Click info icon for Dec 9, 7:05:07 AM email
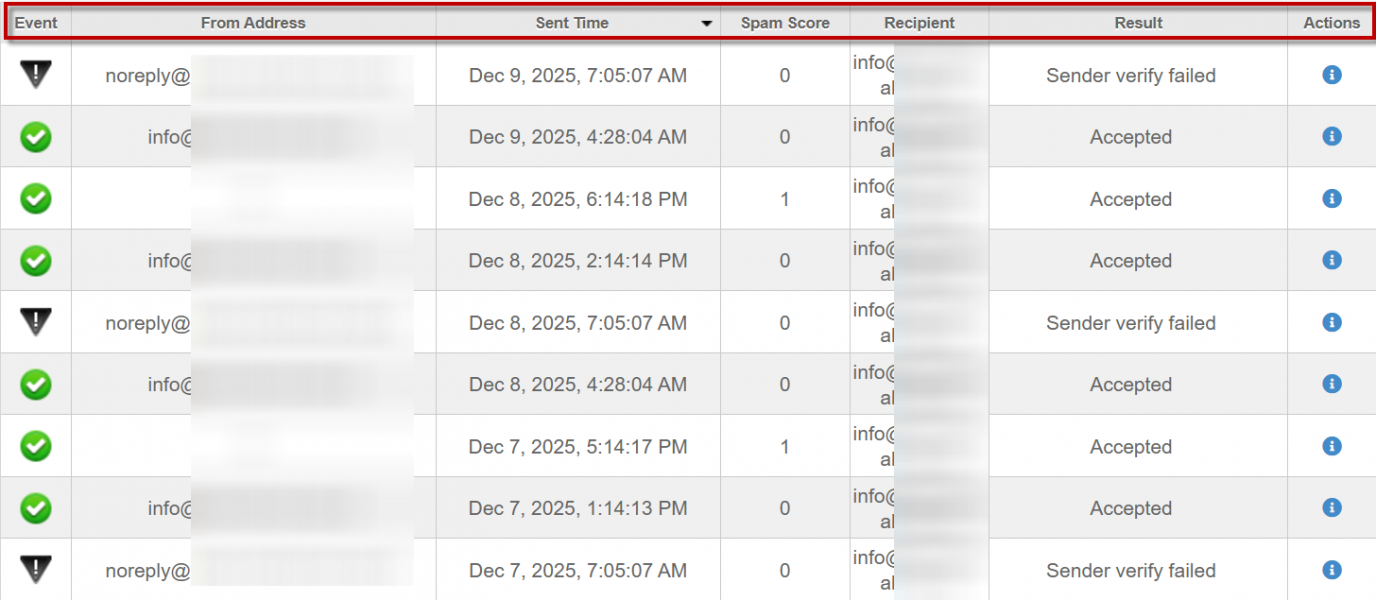The height and width of the screenshot is (600, 1376). (1331, 75)
